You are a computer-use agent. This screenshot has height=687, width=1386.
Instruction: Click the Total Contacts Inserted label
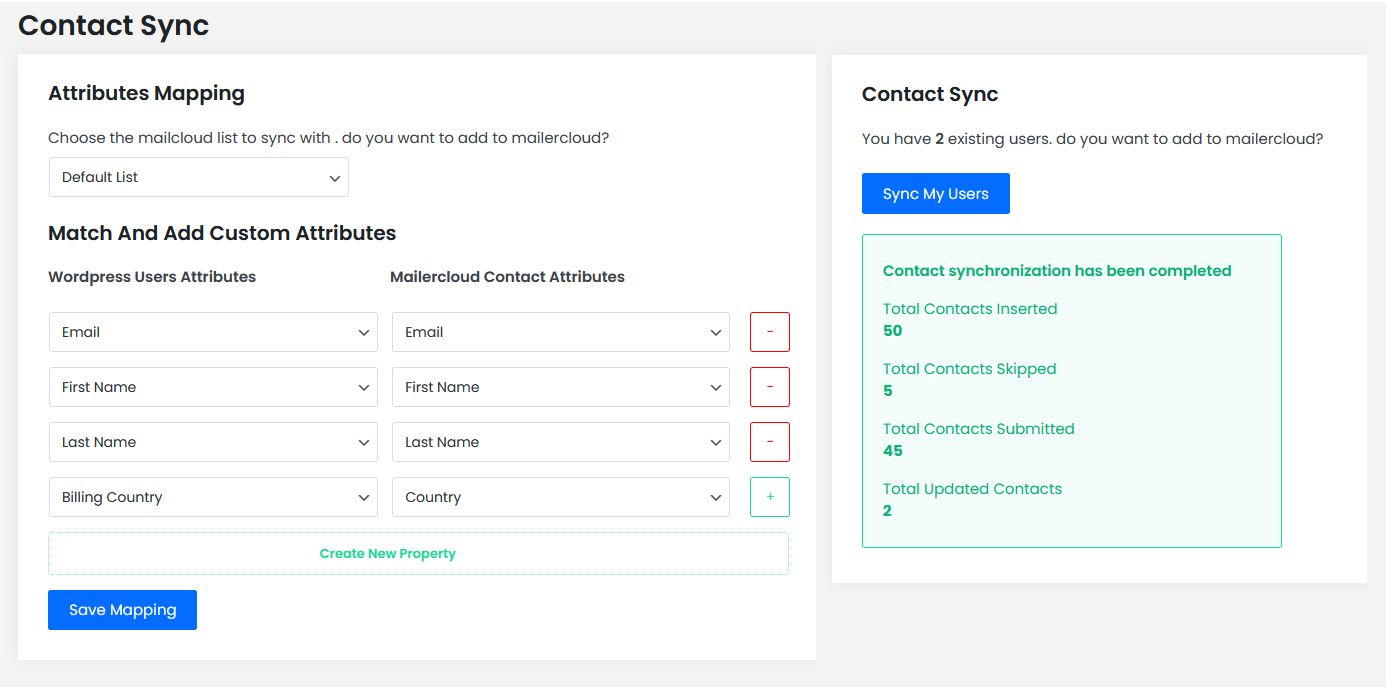coord(970,309)
